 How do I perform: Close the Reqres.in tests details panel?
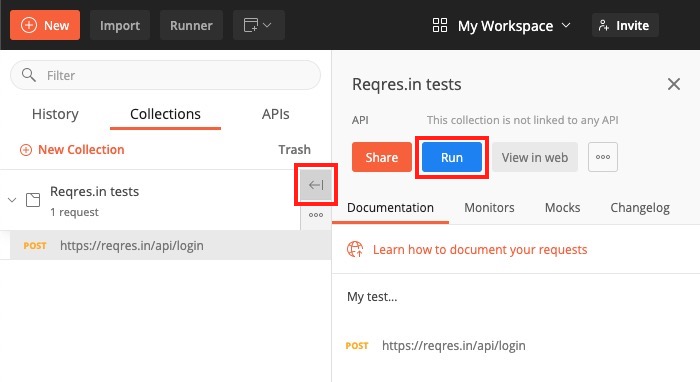(x=674, y=84)
